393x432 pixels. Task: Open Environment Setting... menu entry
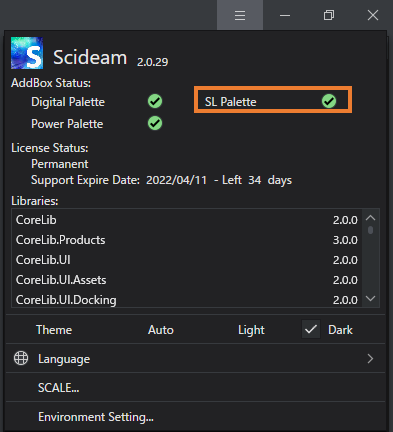coord(195,417)
